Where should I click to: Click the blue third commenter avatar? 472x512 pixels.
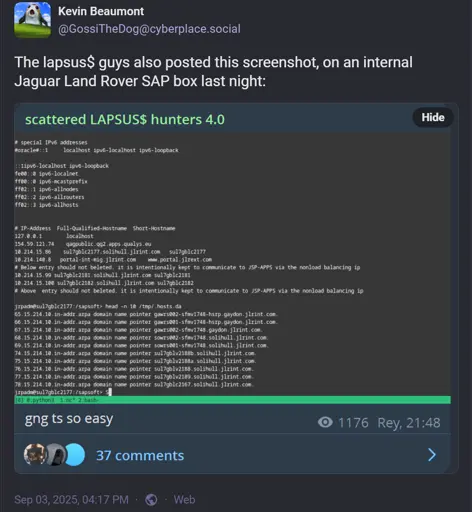point(75,455)
